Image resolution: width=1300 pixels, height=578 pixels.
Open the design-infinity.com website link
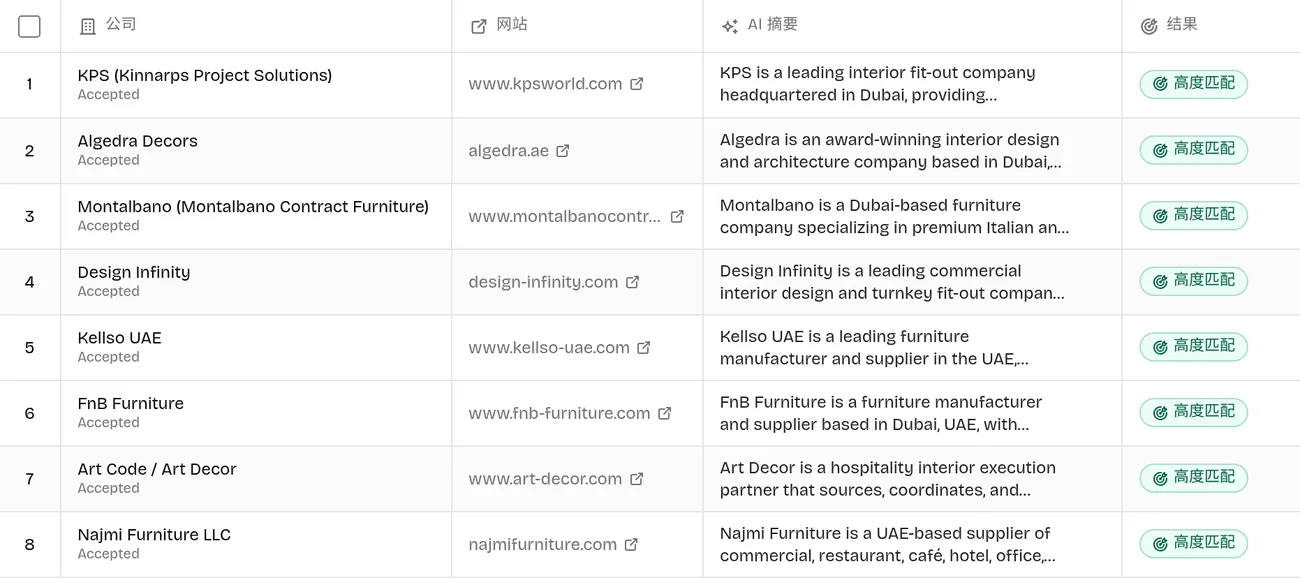pos(543,282)
